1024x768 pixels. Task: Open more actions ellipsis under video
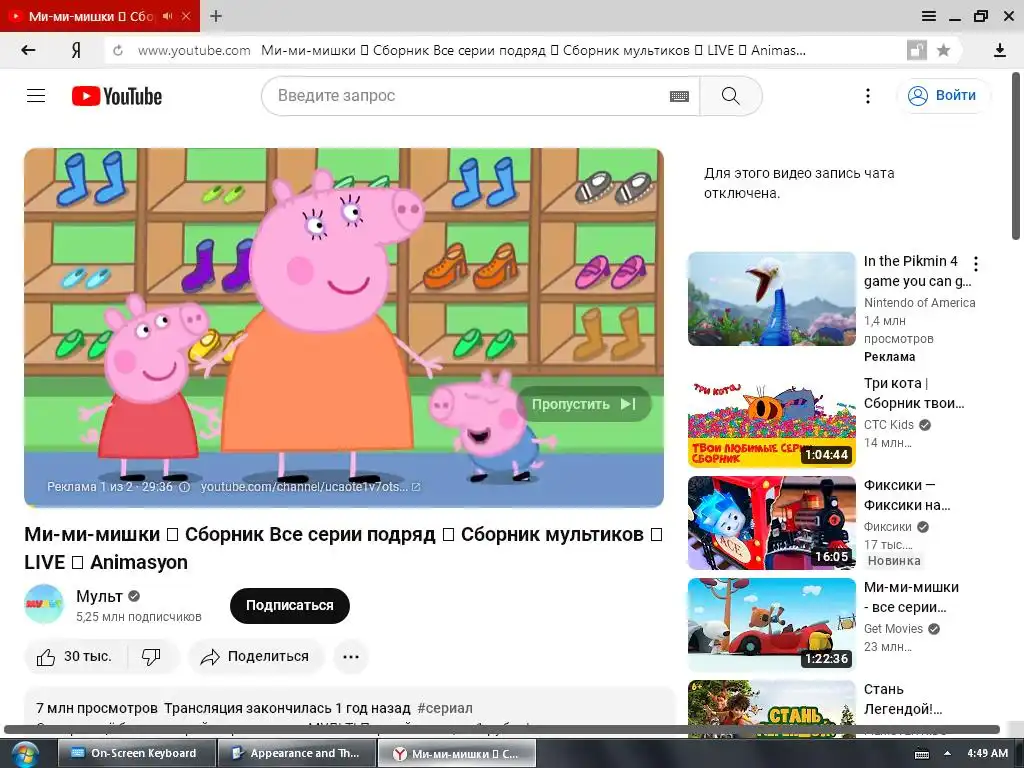click(351, 656)
